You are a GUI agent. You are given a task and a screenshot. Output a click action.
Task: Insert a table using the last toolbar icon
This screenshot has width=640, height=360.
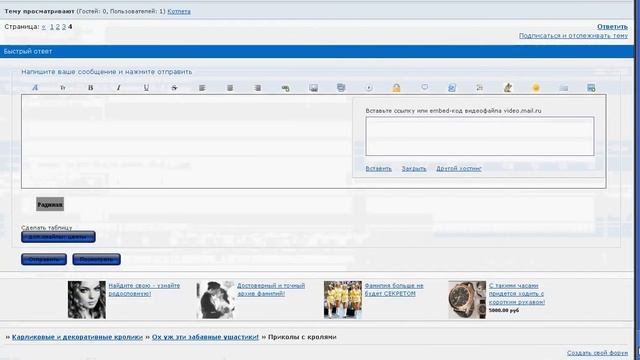click(x=591, y=88)
